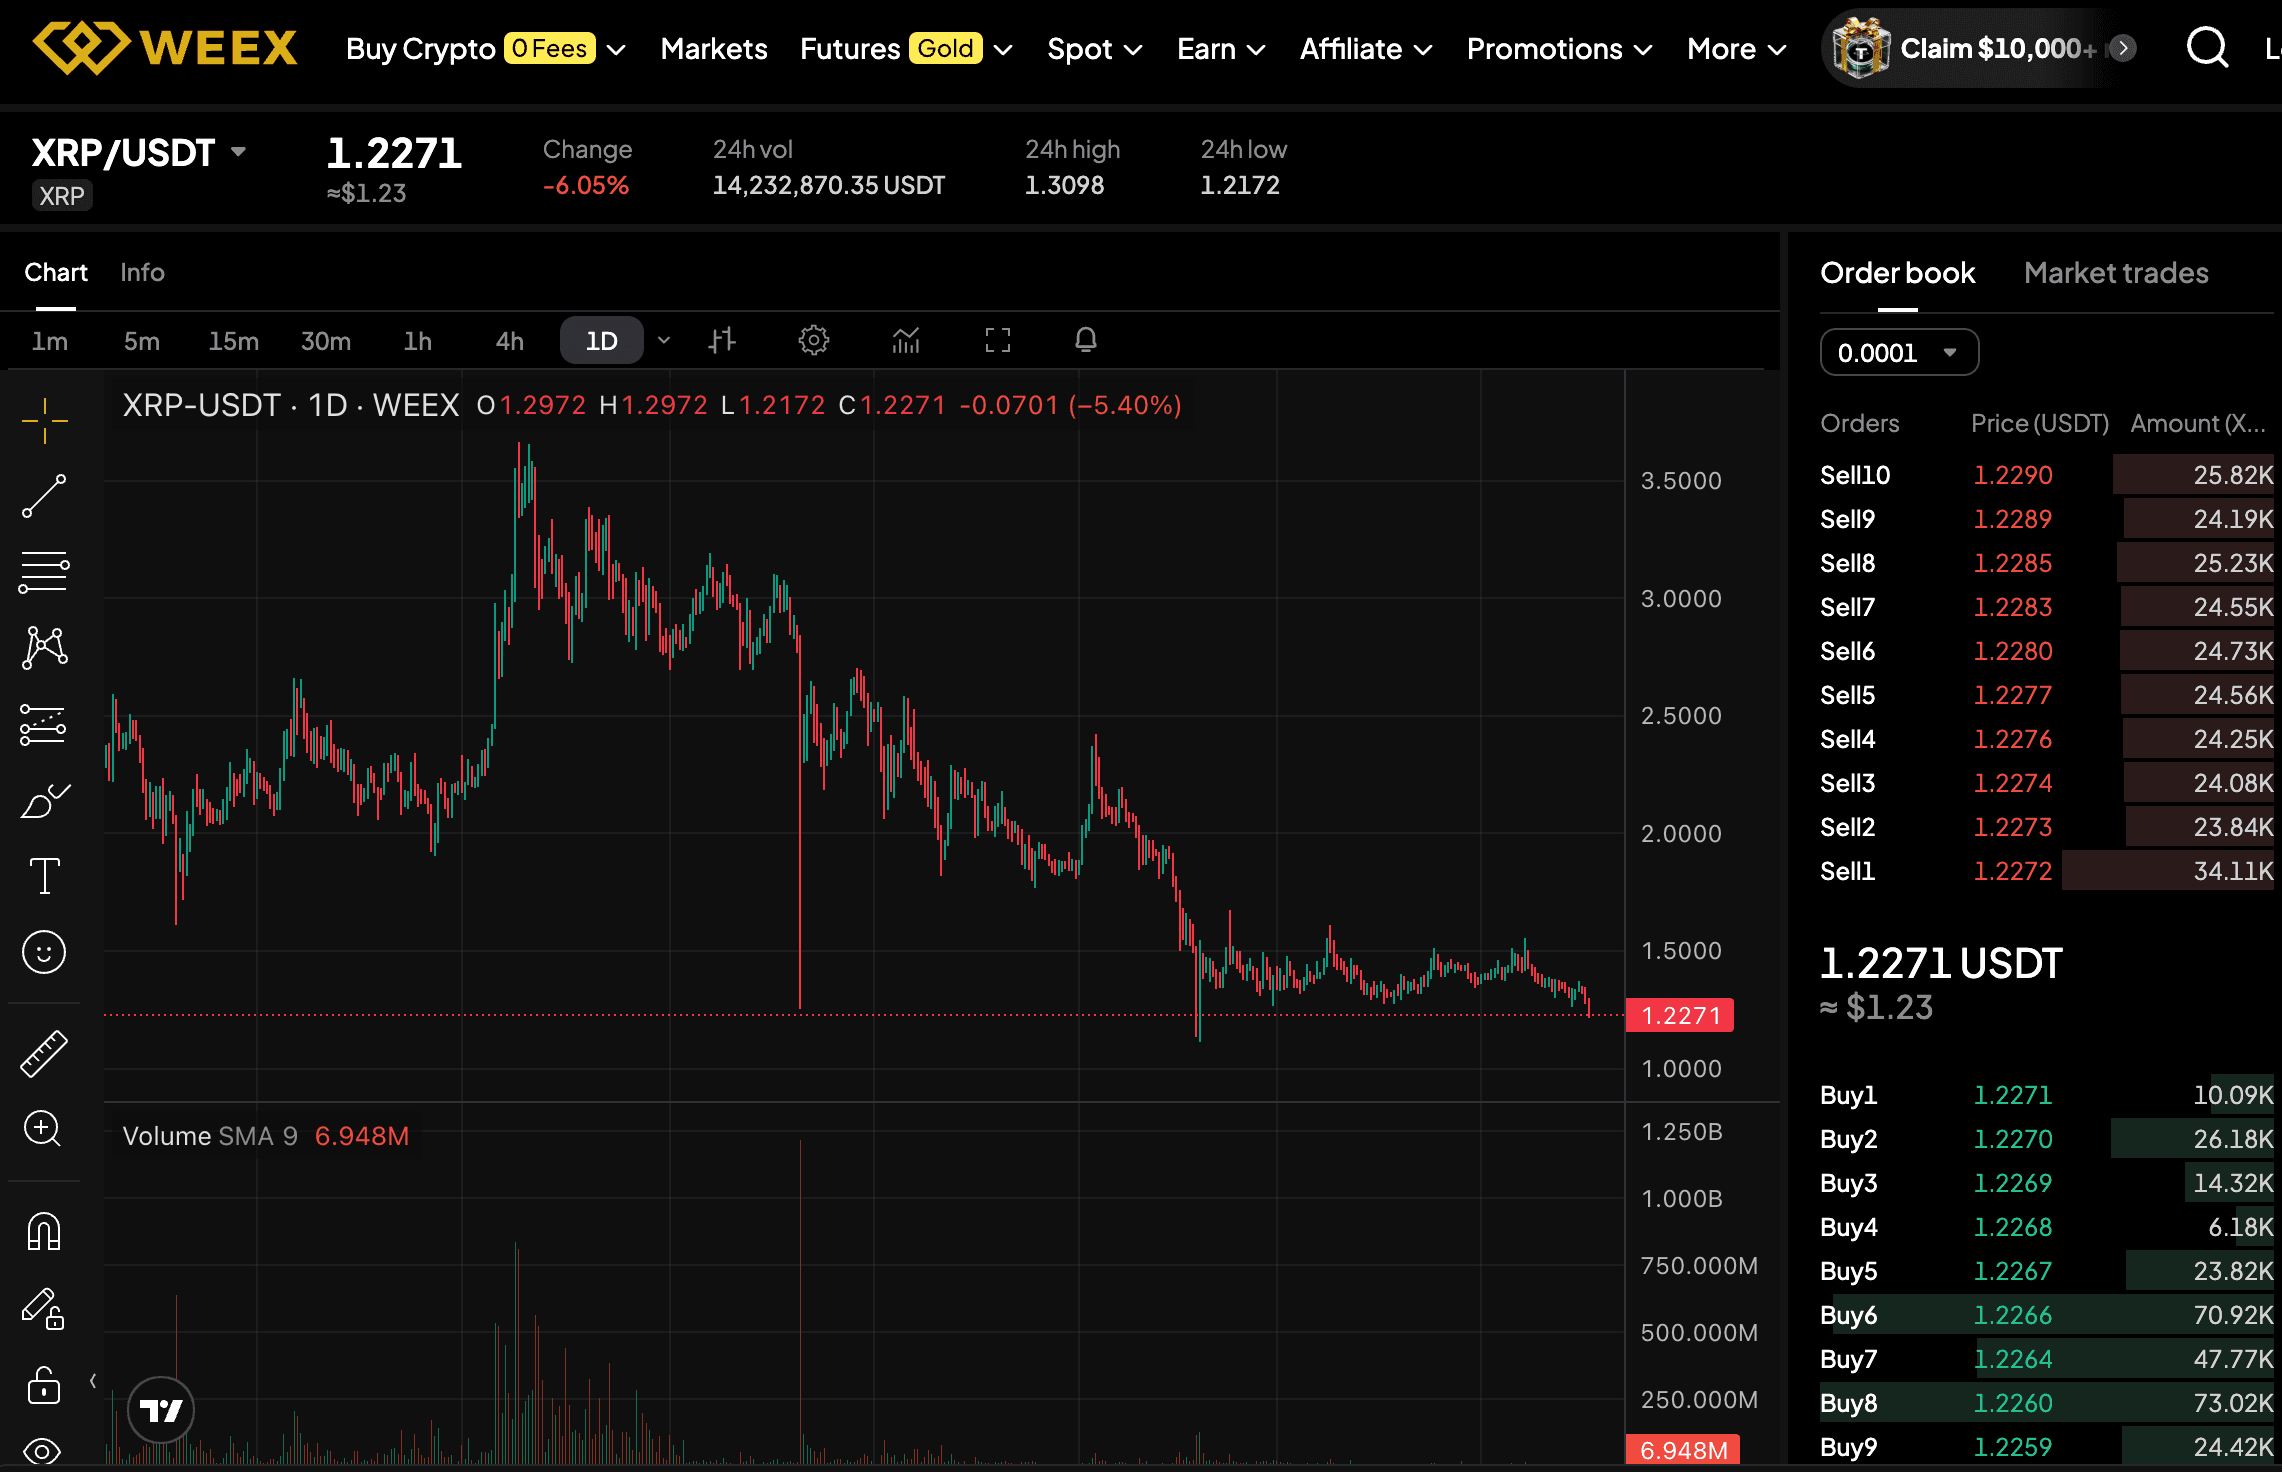The width and height of the screenshot is (2282, 1472).
Task: Select the brush drawing tool
Action: (44, 801)
